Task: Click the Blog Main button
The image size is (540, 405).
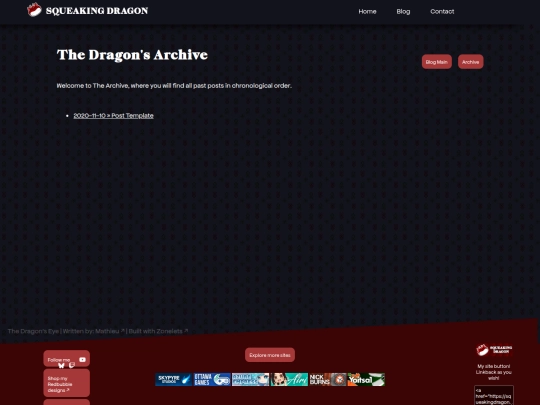Action: tap(436, 62)
